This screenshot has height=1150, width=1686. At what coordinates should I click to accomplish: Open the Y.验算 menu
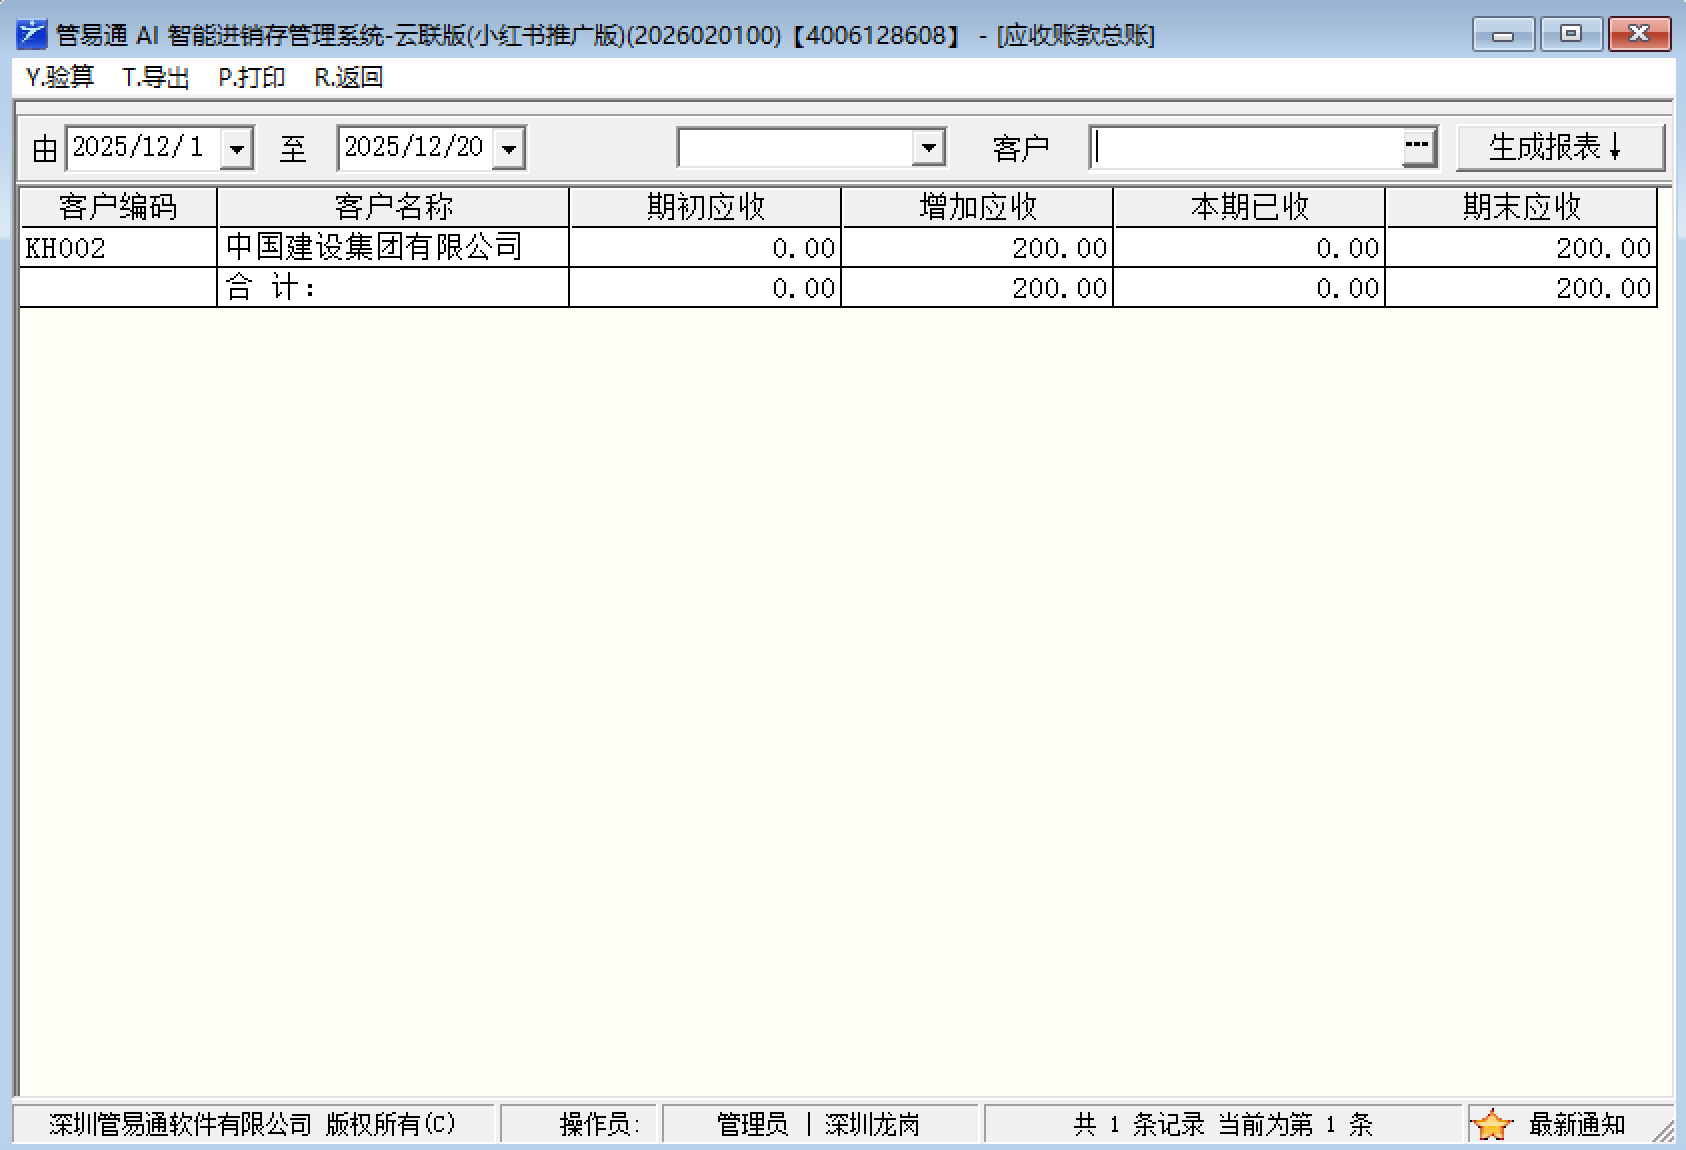60,78
